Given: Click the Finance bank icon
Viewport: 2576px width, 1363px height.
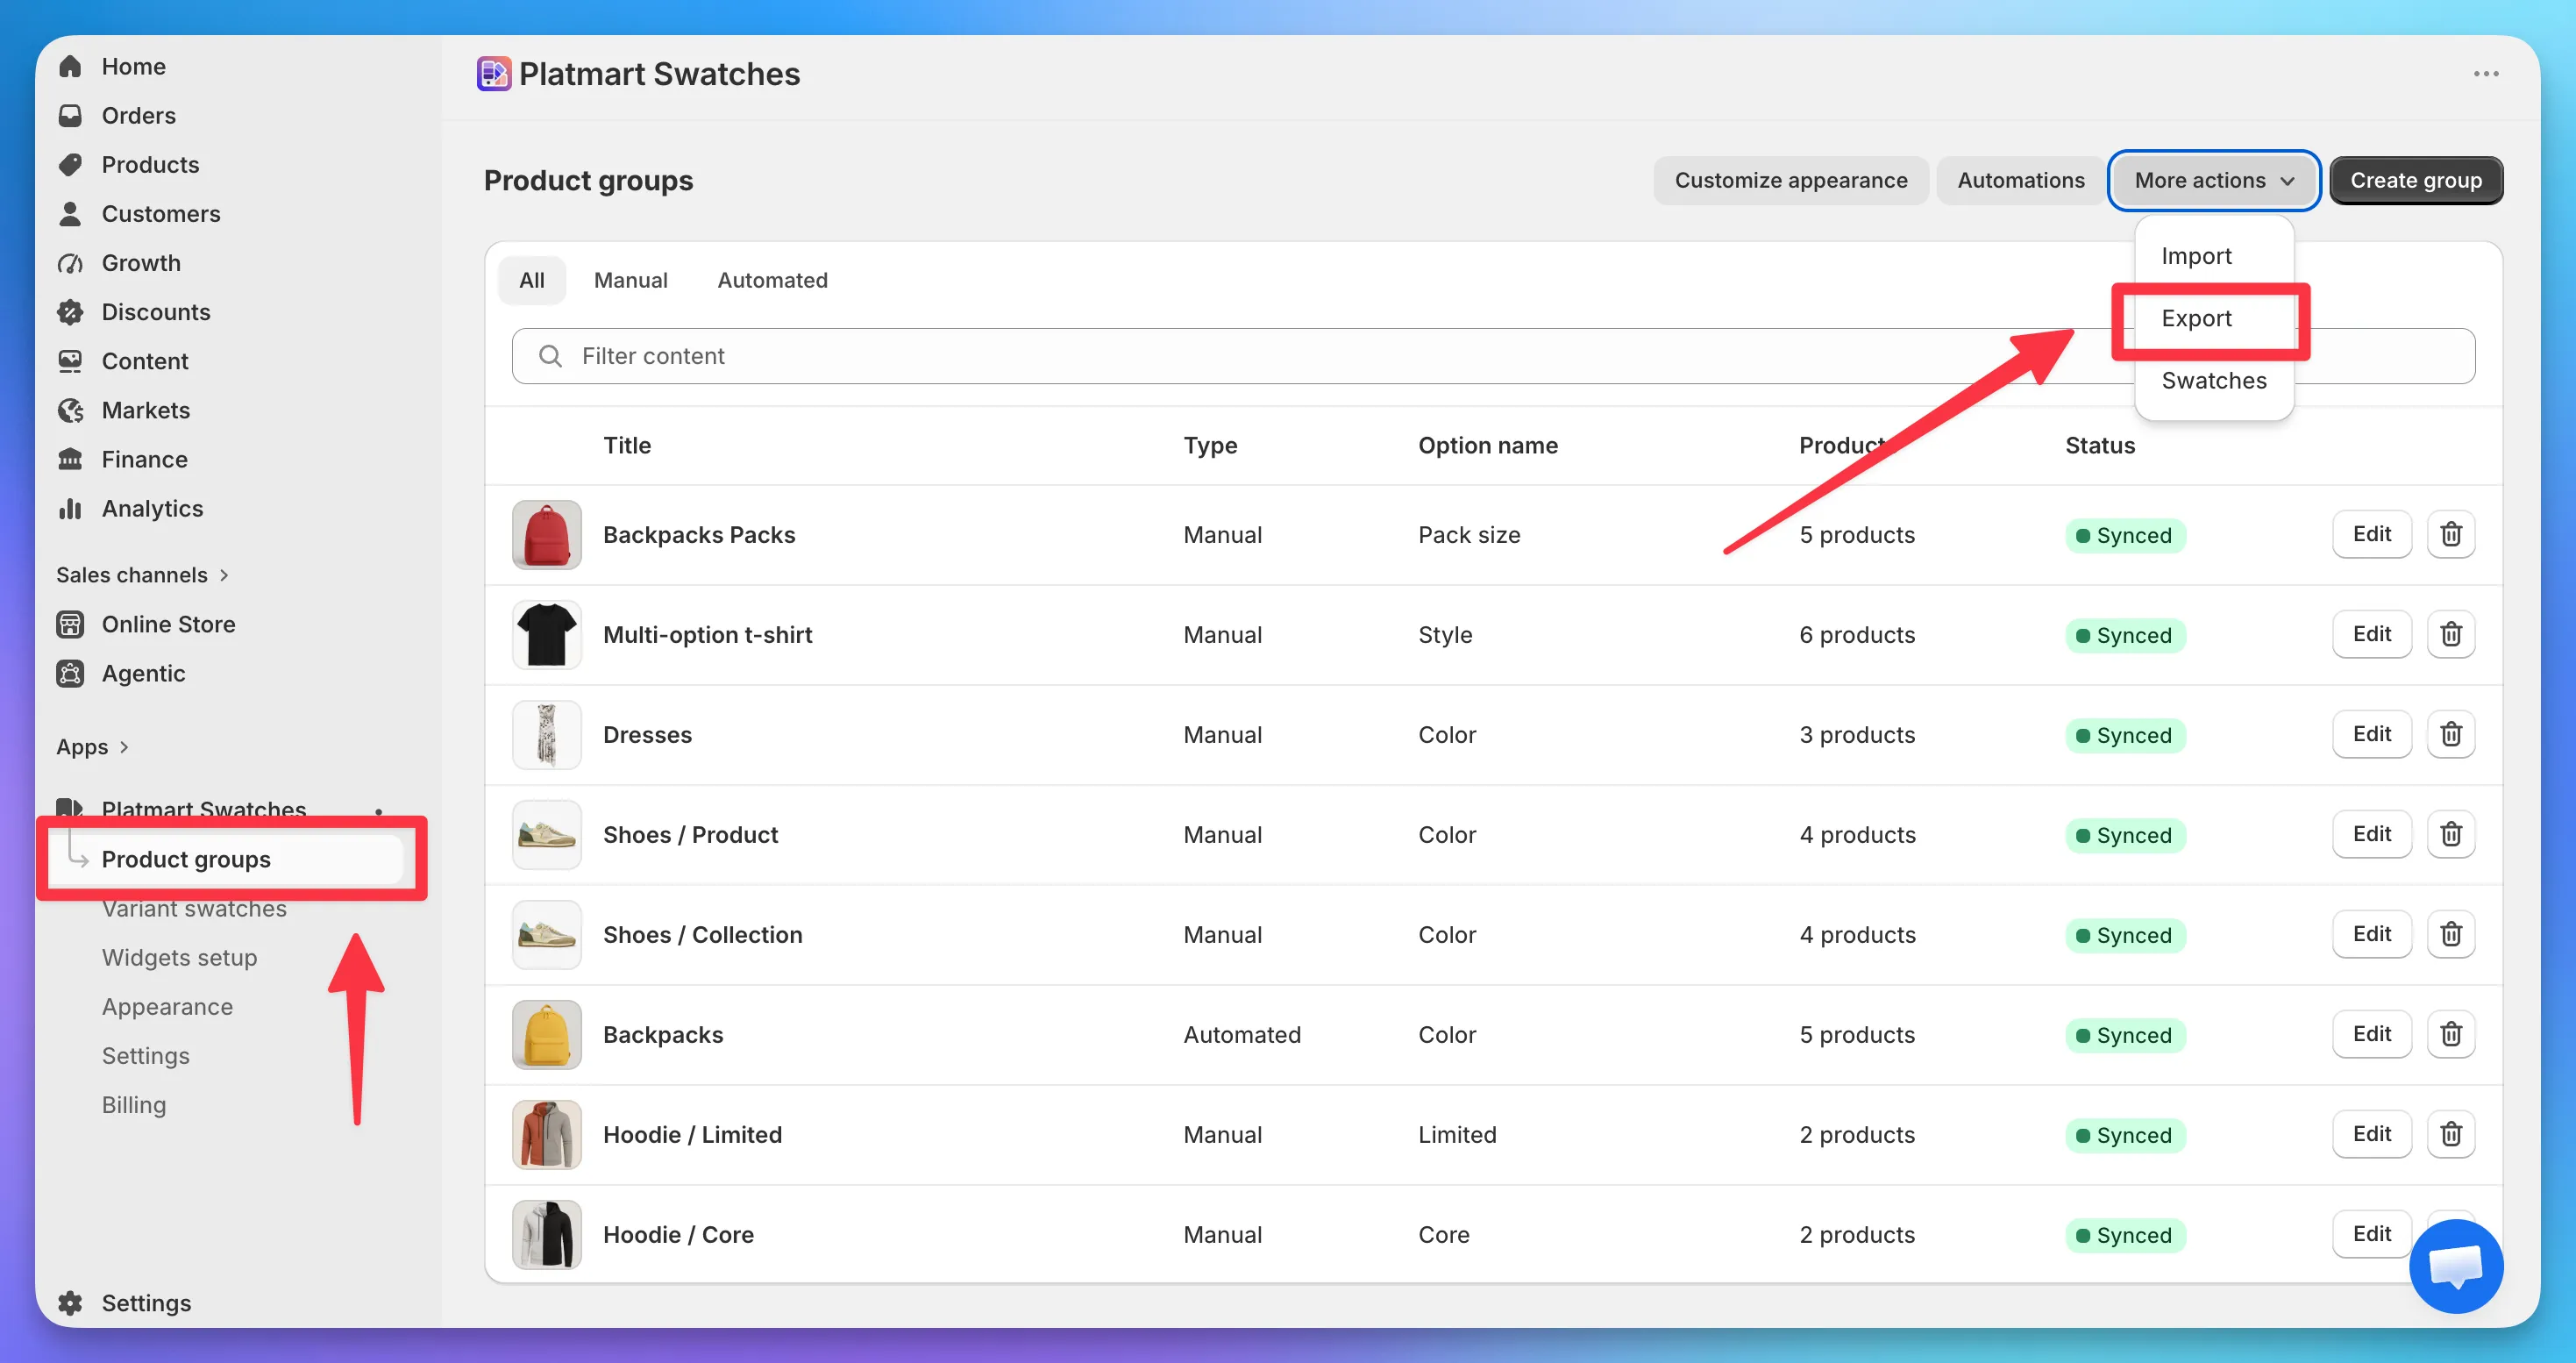Looking at the screenshot, I should click(x=70, y=458).
